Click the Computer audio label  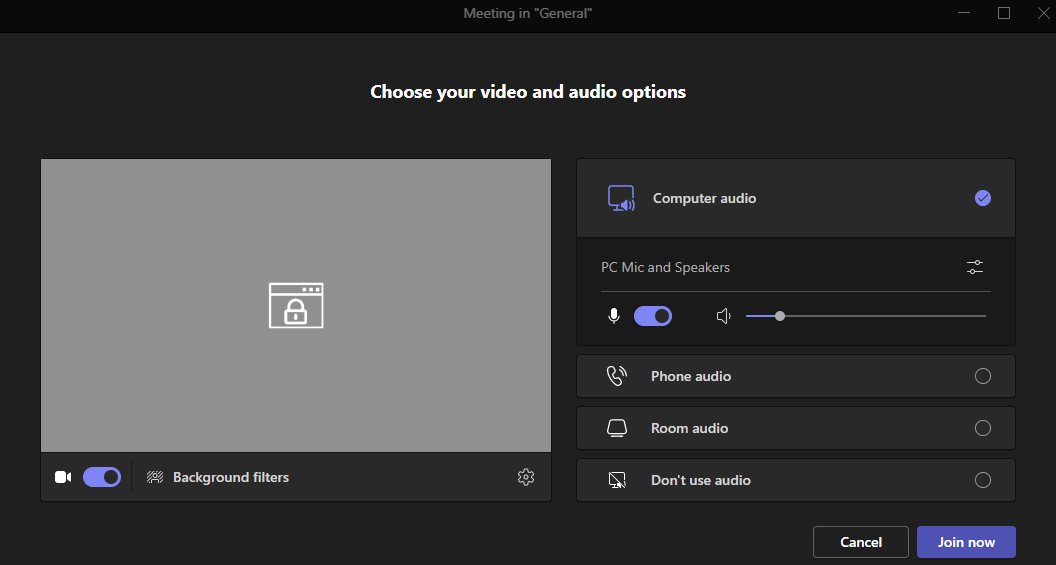[x=704, y=198]
